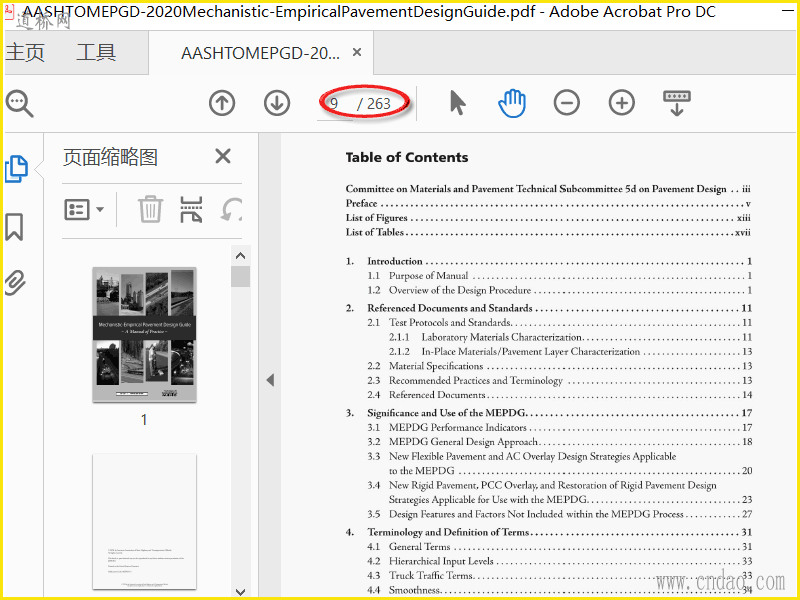Switch to the 工具 tools tab
Image resolution: width=800 pixels, height=600 pixels.
(96, 52)
